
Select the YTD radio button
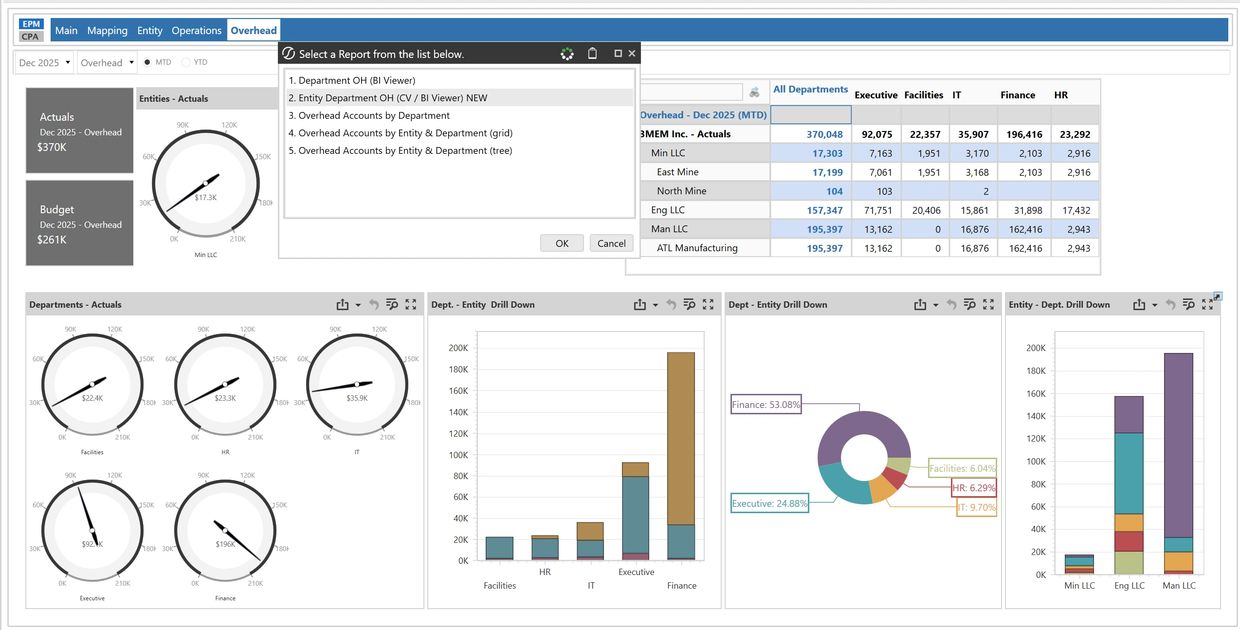tap(186, 62)
